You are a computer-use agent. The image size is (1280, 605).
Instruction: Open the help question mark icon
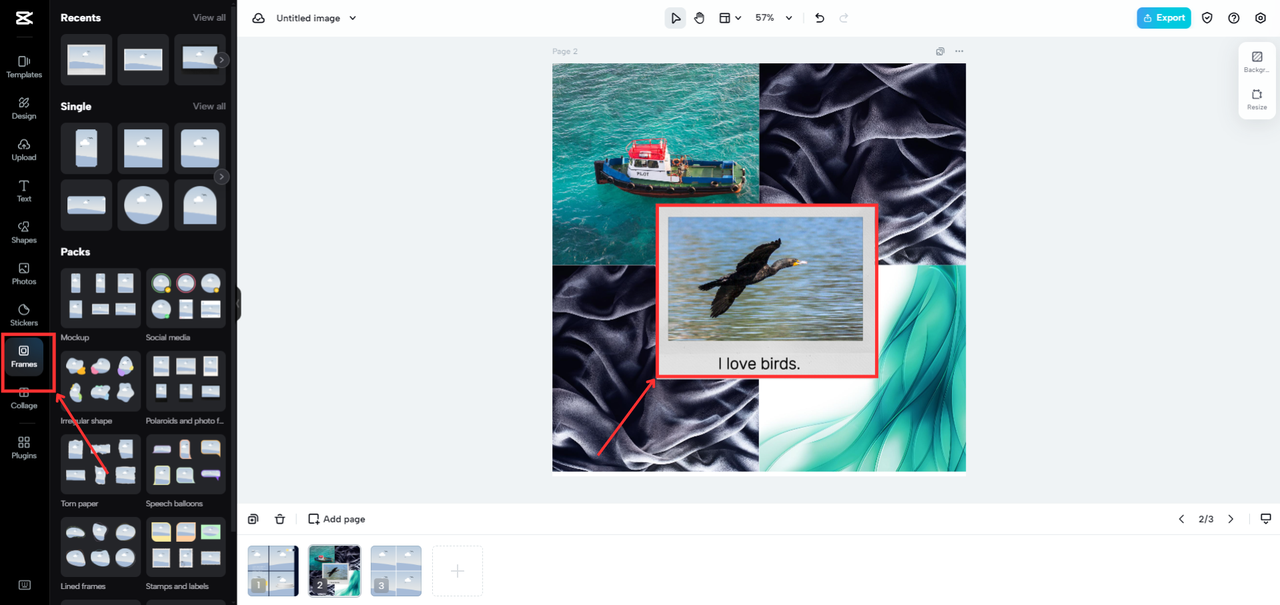(x=1234, y=18)
